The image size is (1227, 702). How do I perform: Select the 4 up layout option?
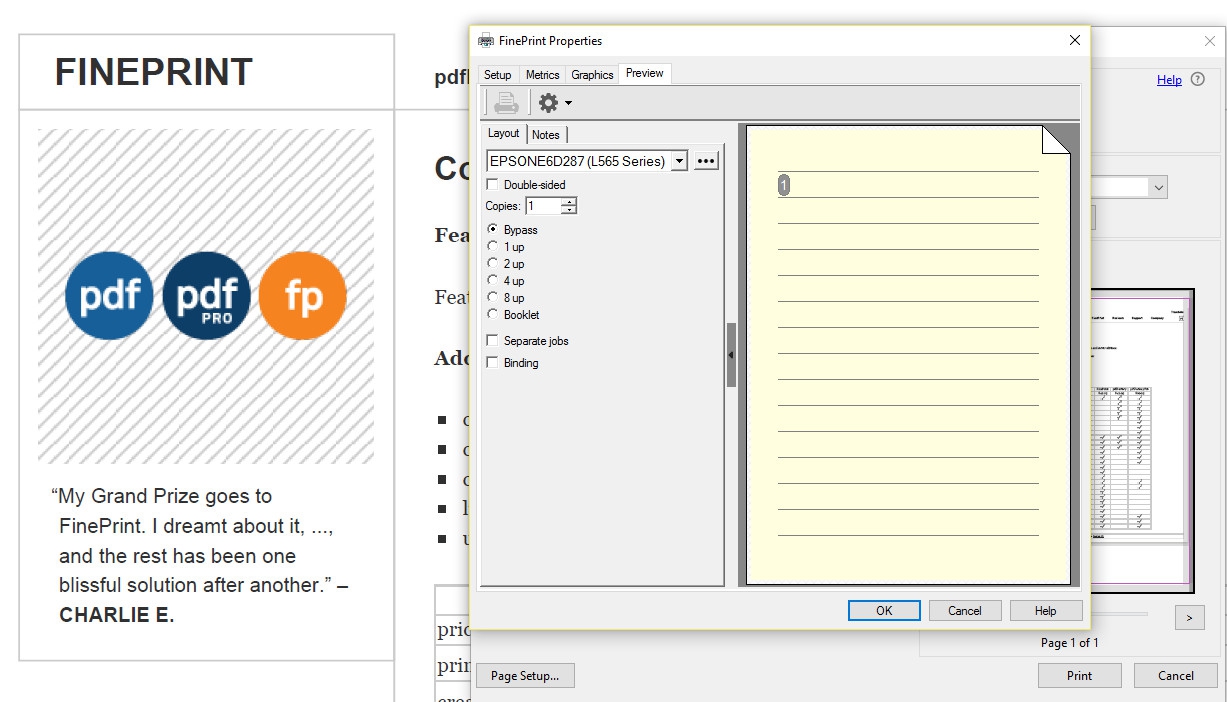coord(492,280)
